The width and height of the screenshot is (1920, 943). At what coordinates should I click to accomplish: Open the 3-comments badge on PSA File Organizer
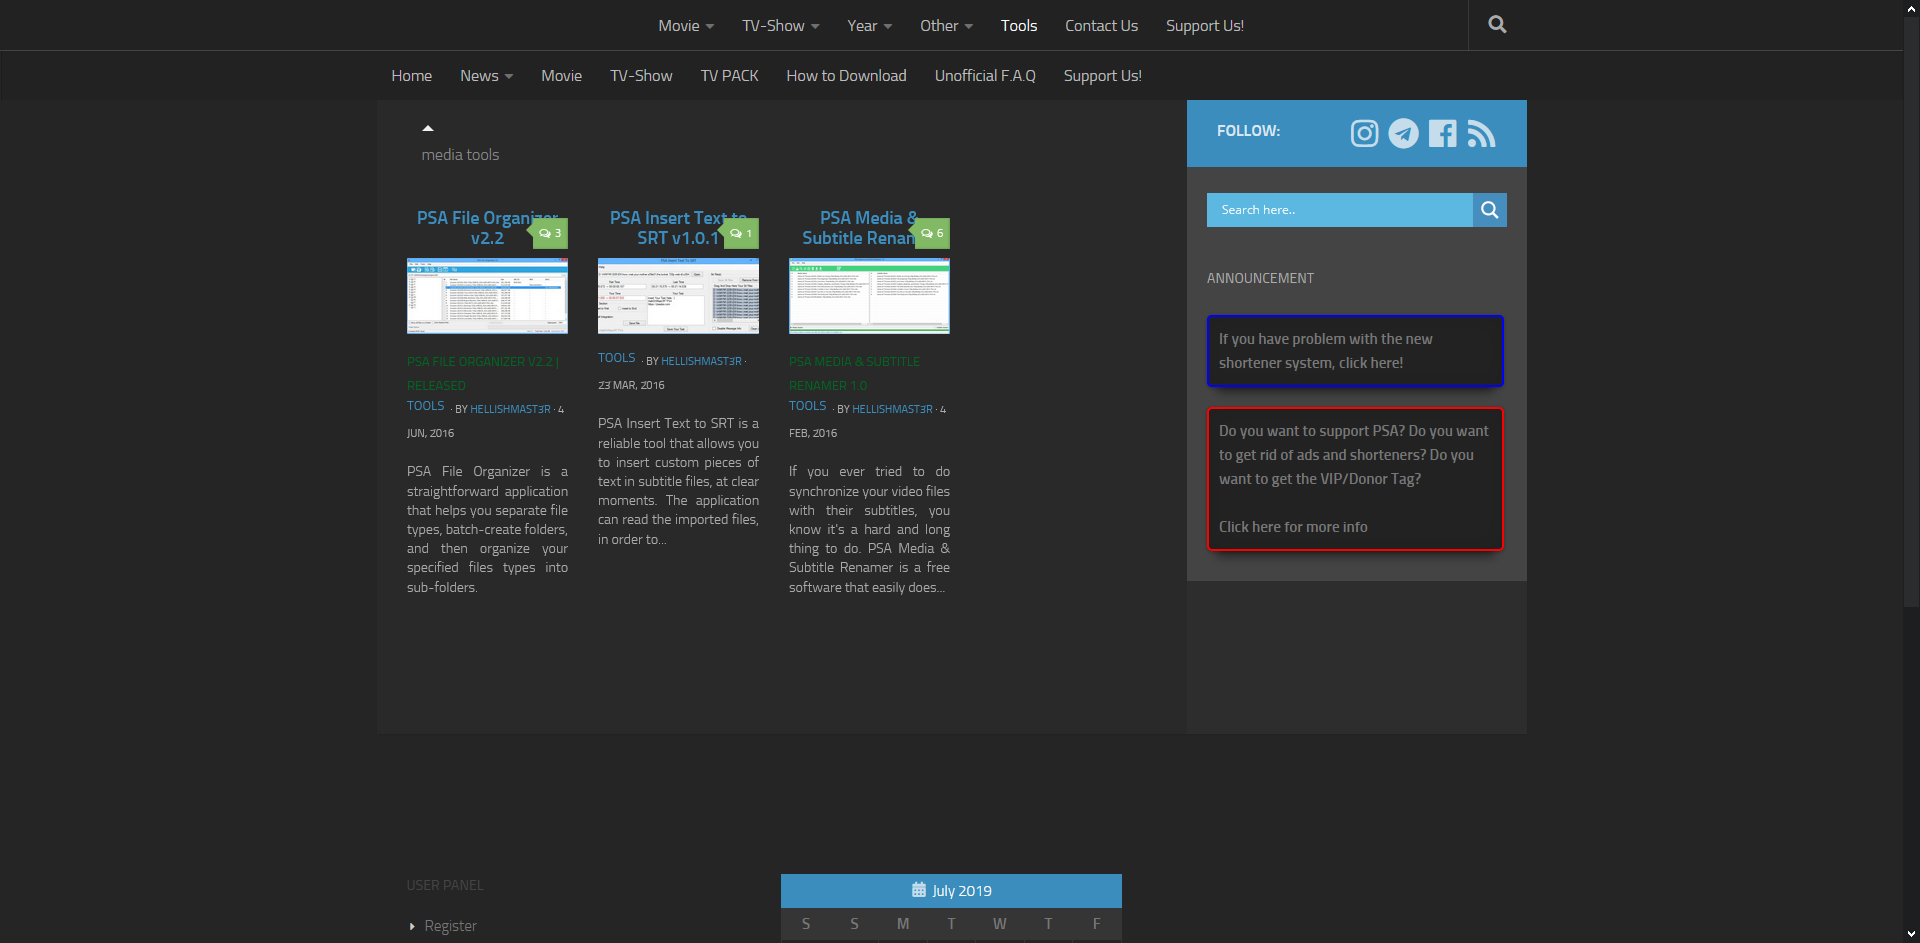(549, 233)
